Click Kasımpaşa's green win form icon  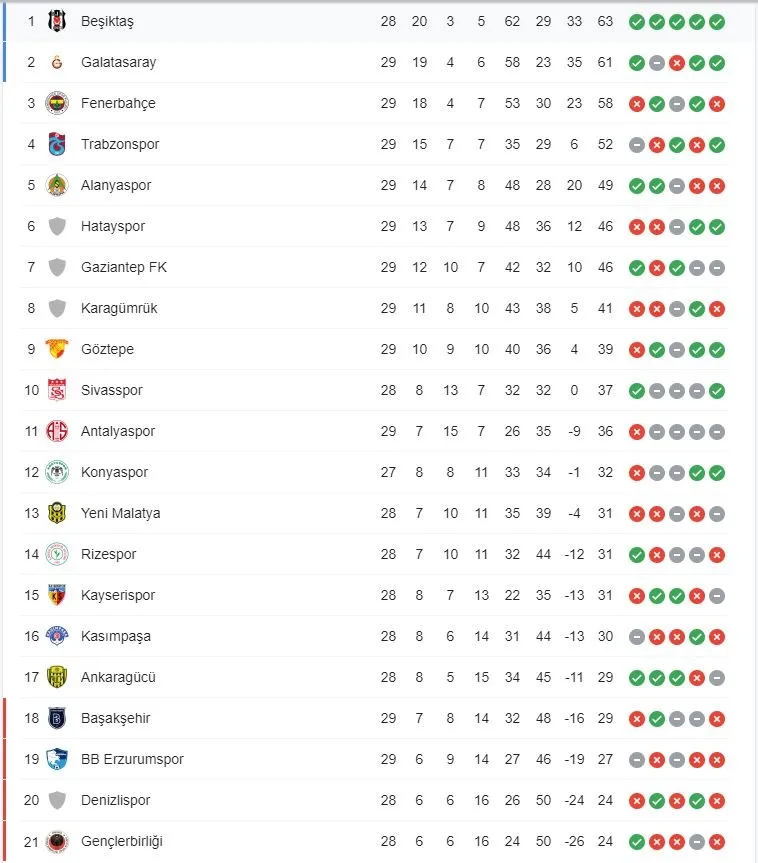(x=697, y=636)
